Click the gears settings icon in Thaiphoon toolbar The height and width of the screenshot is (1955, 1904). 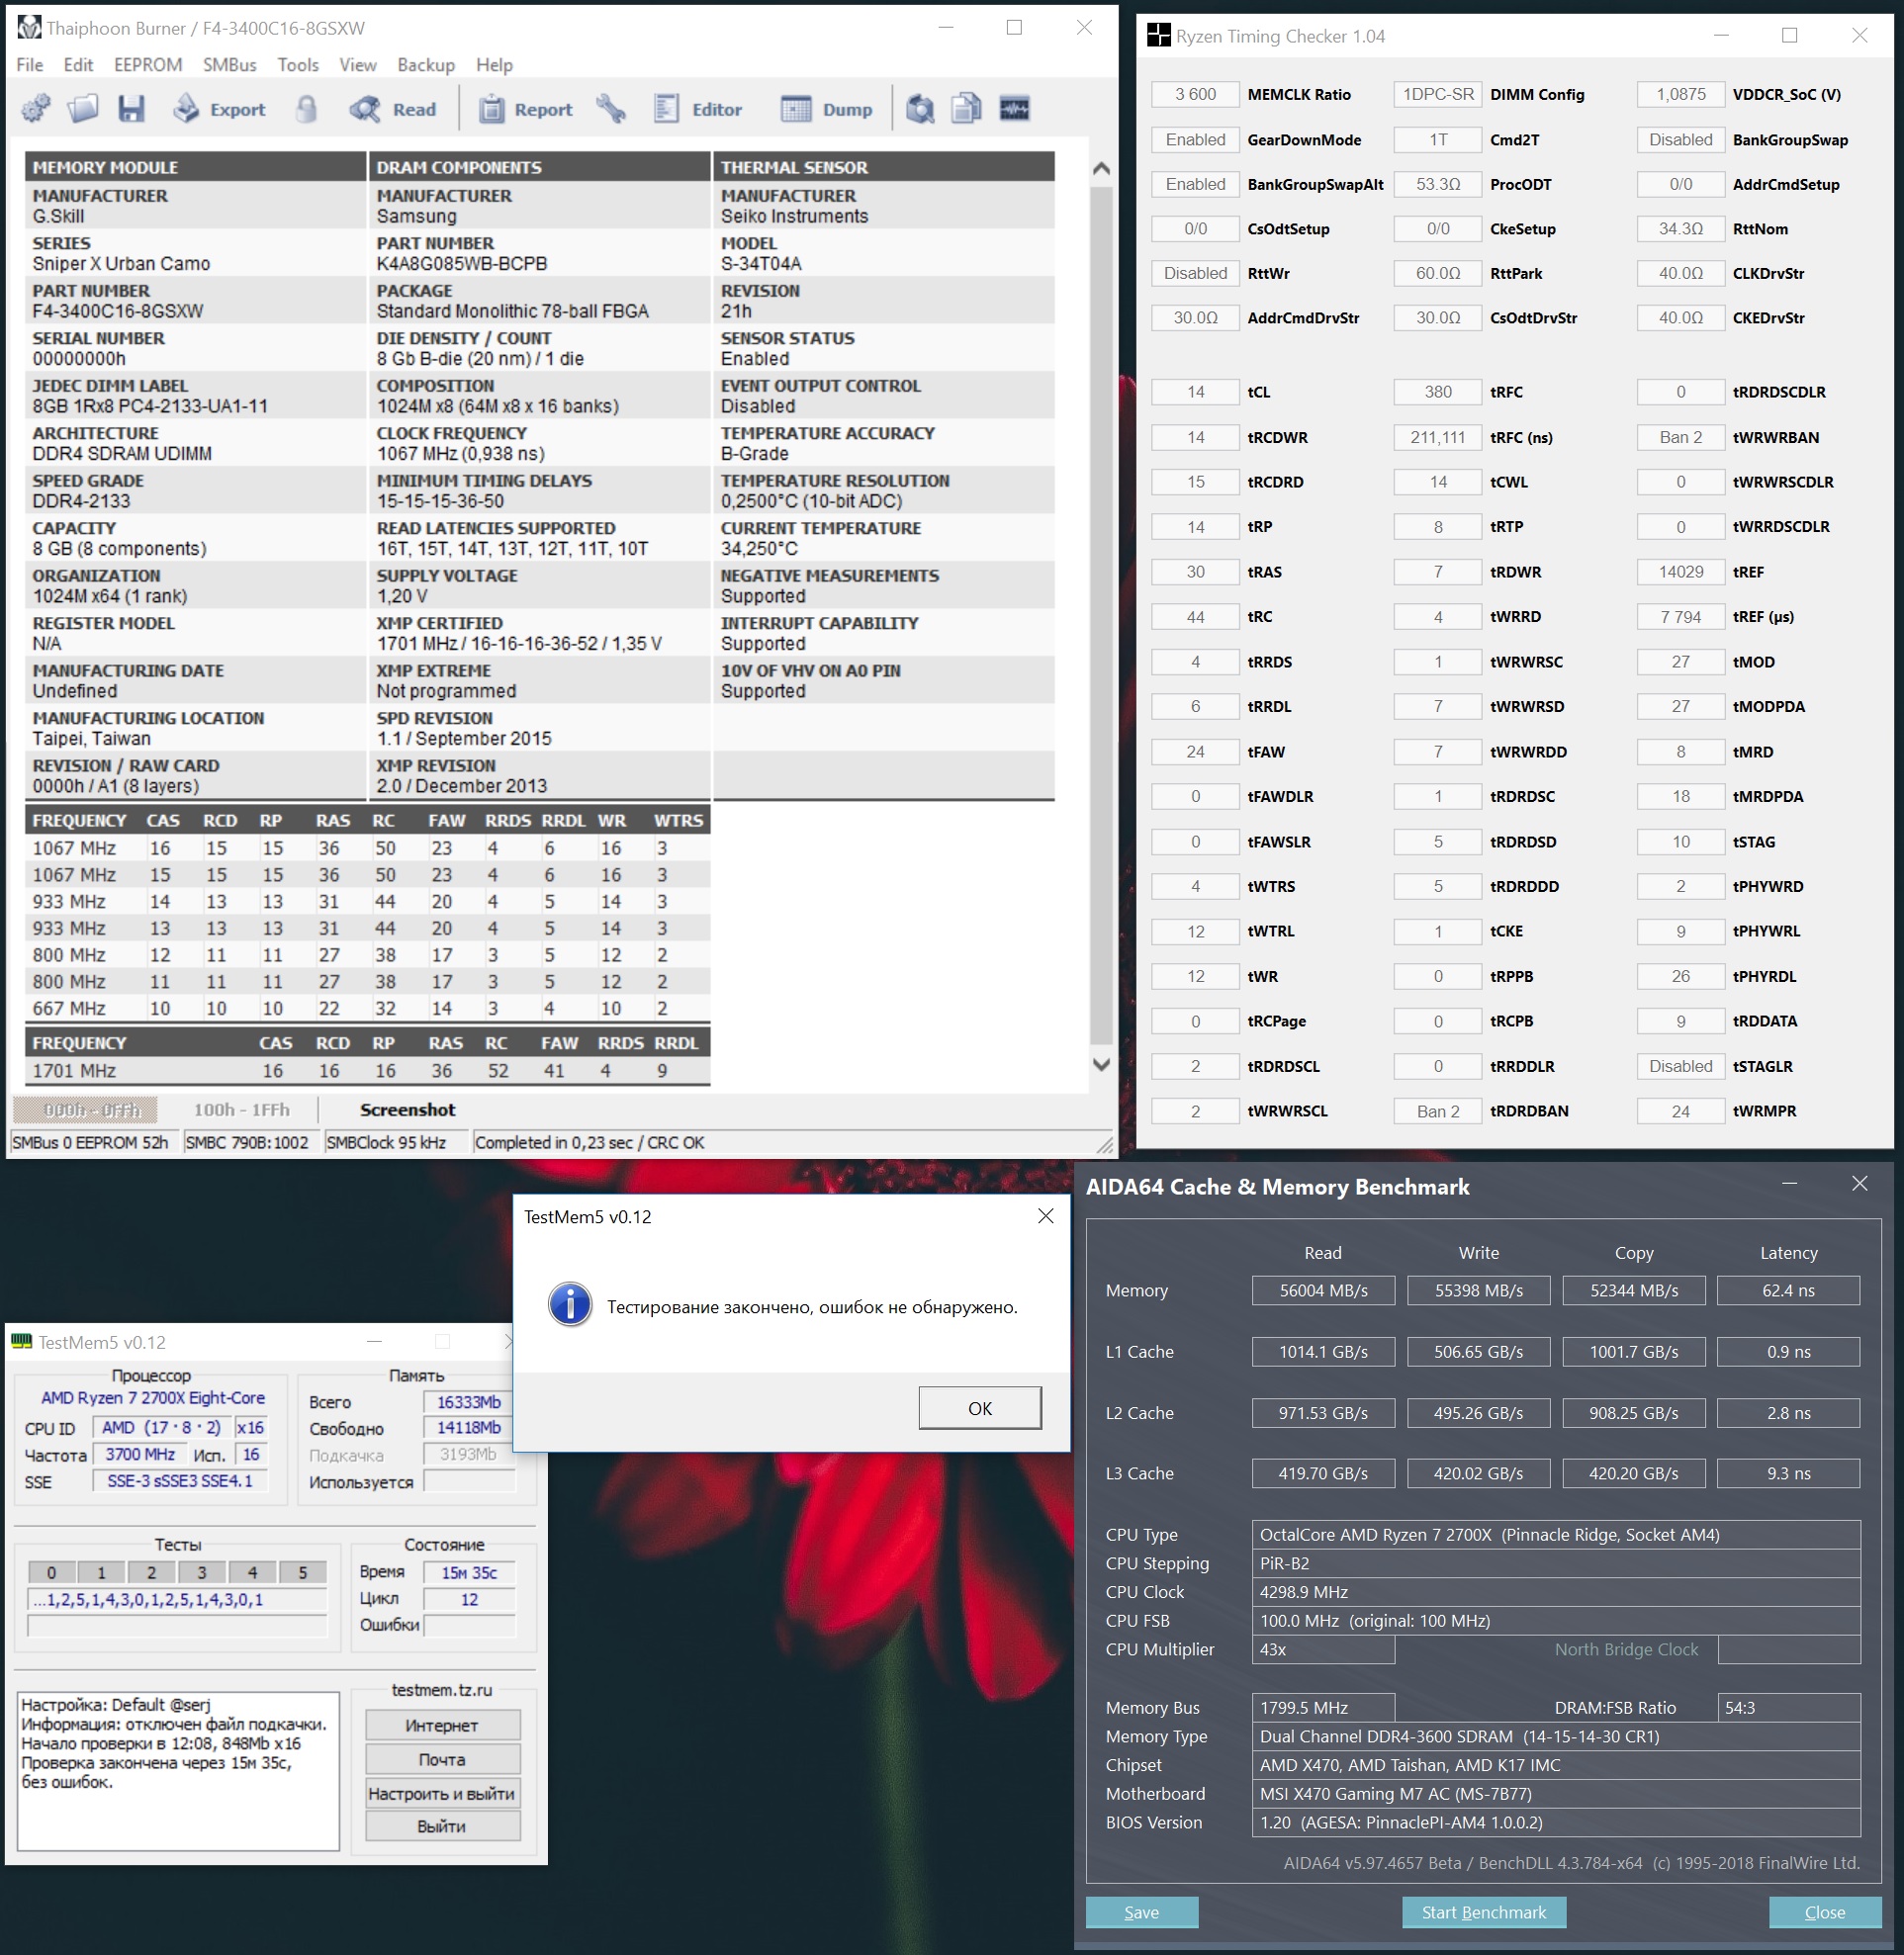36,109
